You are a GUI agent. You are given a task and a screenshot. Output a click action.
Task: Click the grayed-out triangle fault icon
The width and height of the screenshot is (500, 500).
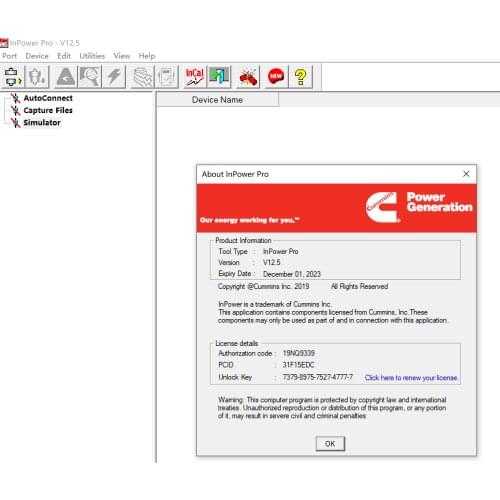(66, 77)
